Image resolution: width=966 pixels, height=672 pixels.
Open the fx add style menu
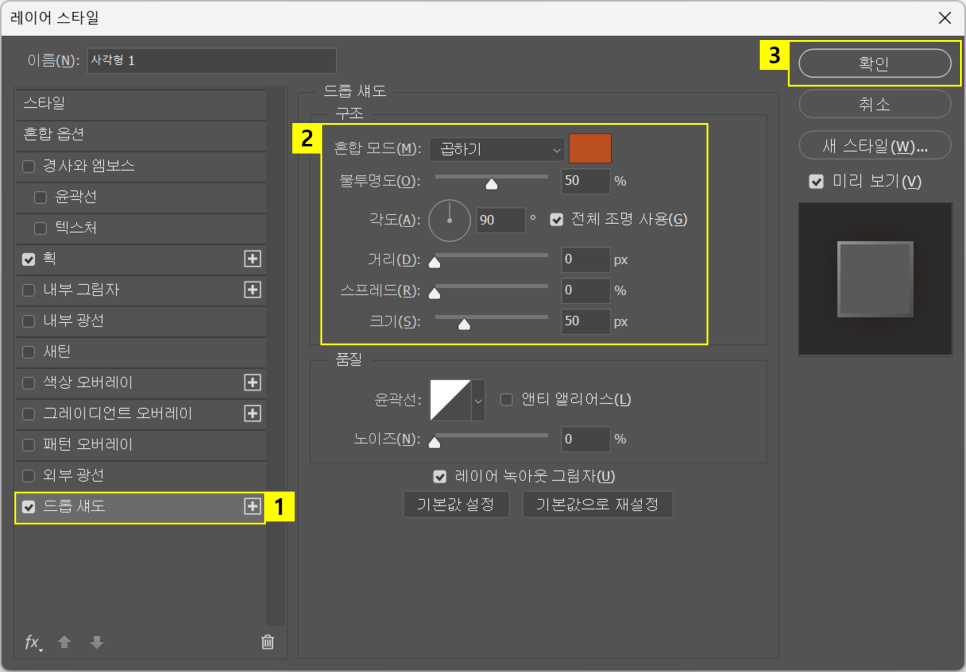click(33, 642)
